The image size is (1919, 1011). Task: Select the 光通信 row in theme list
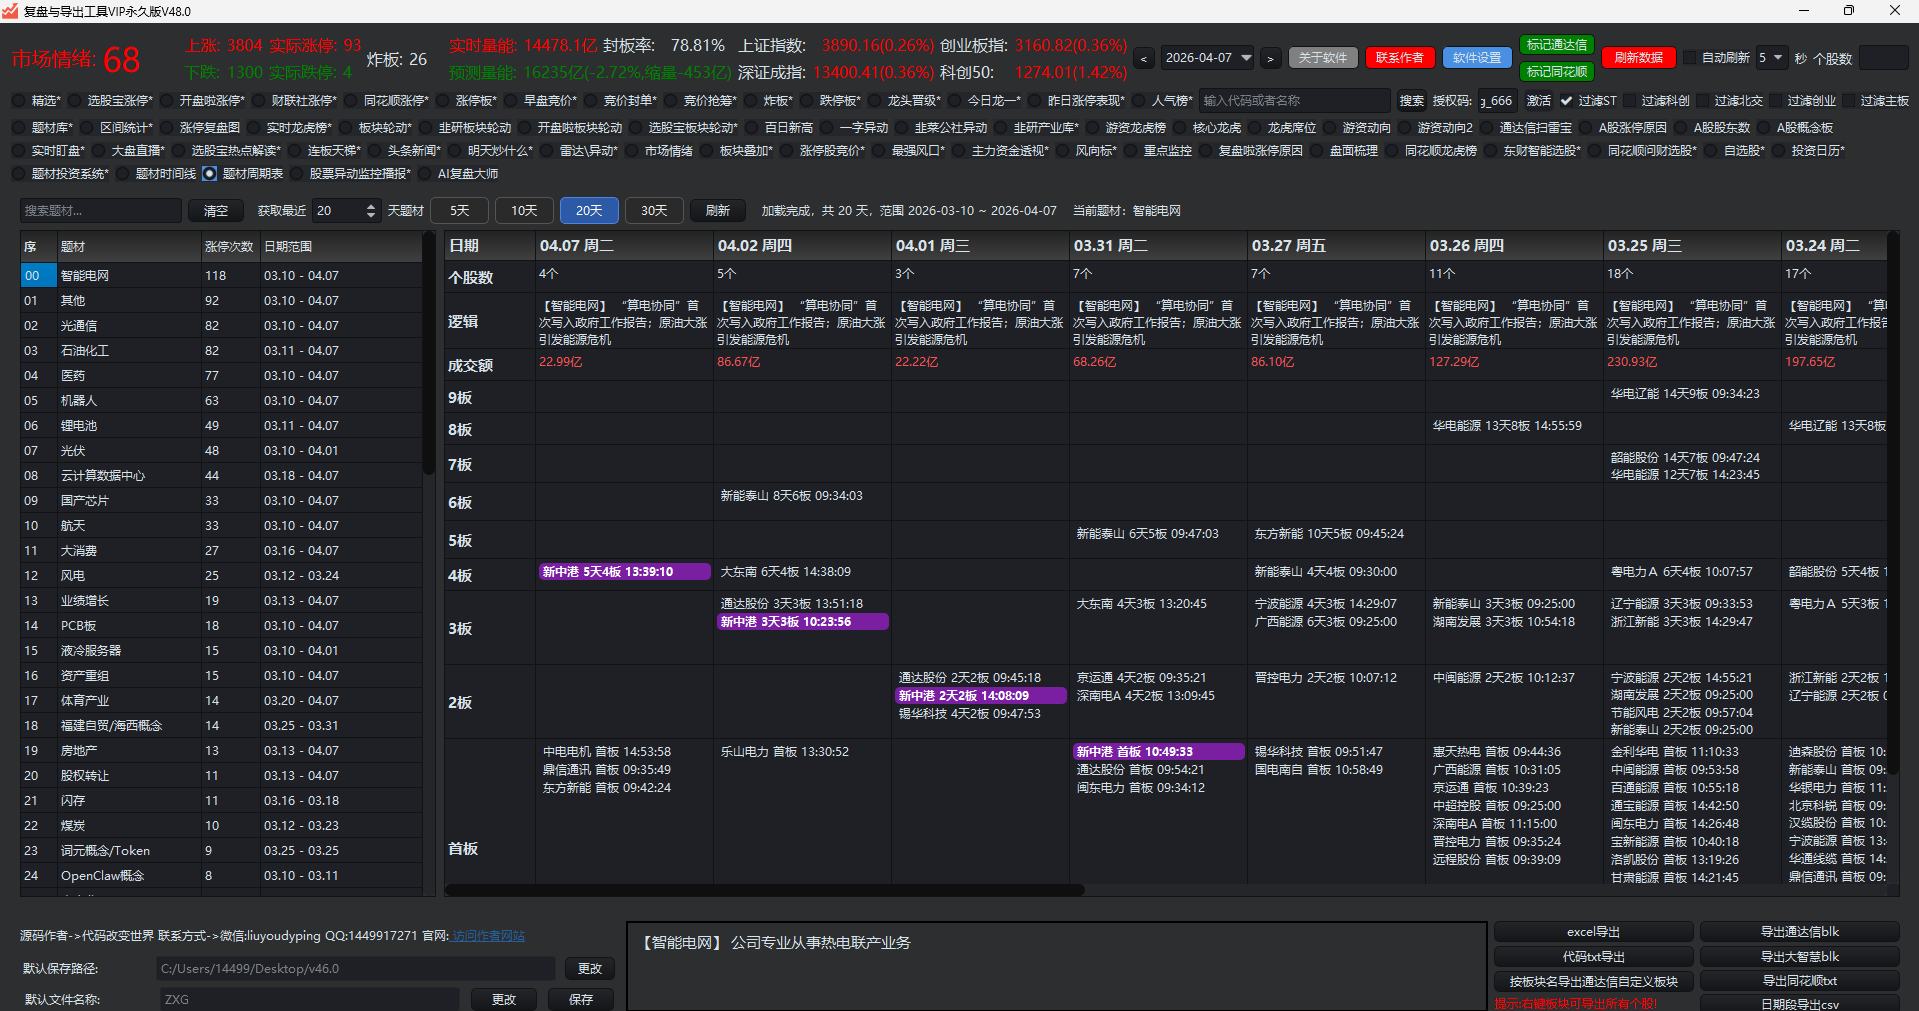point(79,326)
